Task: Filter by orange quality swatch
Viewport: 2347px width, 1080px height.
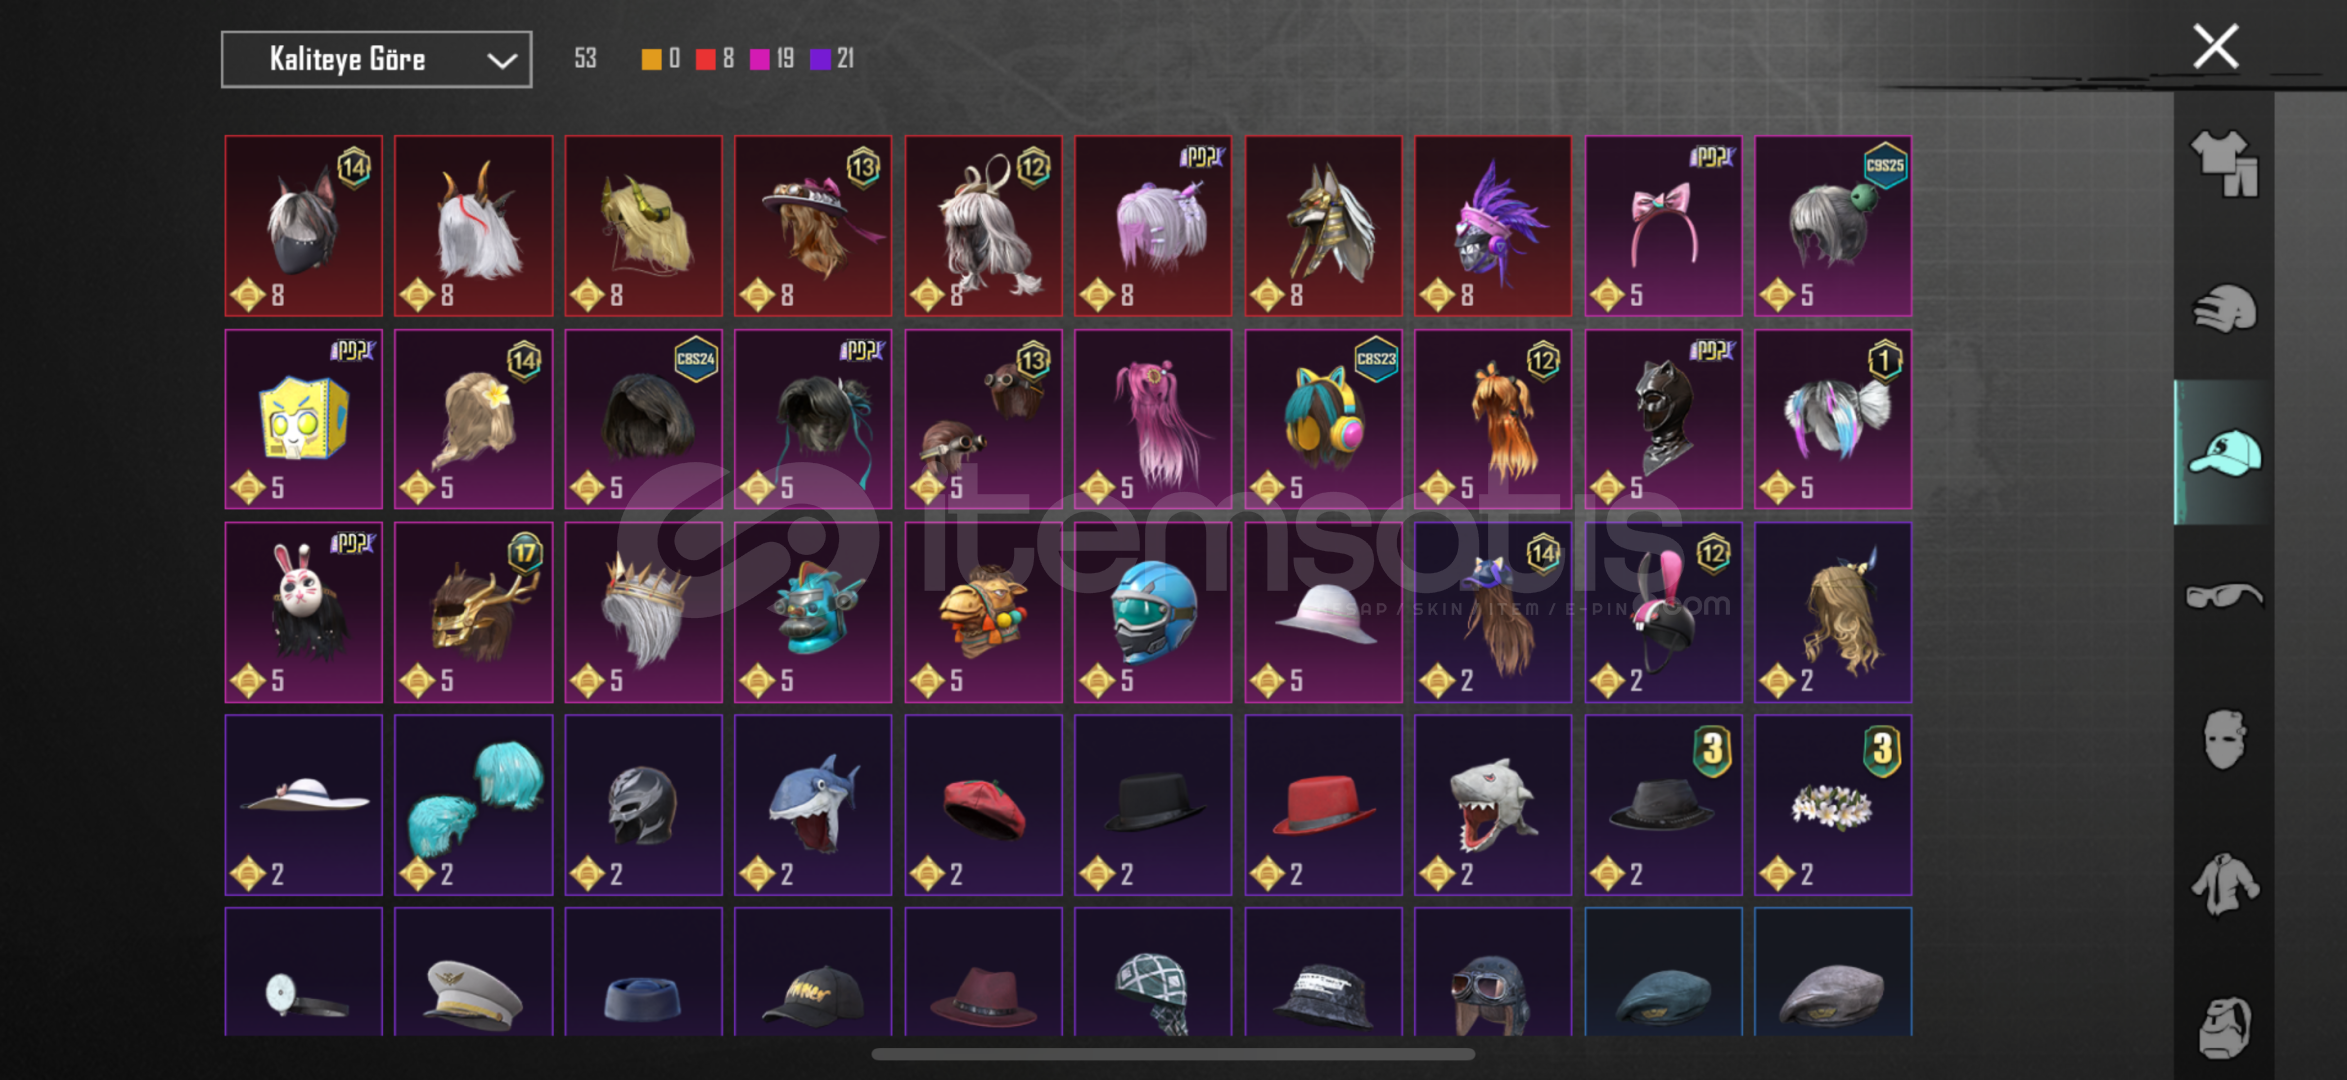Action: tap(651, 59)
